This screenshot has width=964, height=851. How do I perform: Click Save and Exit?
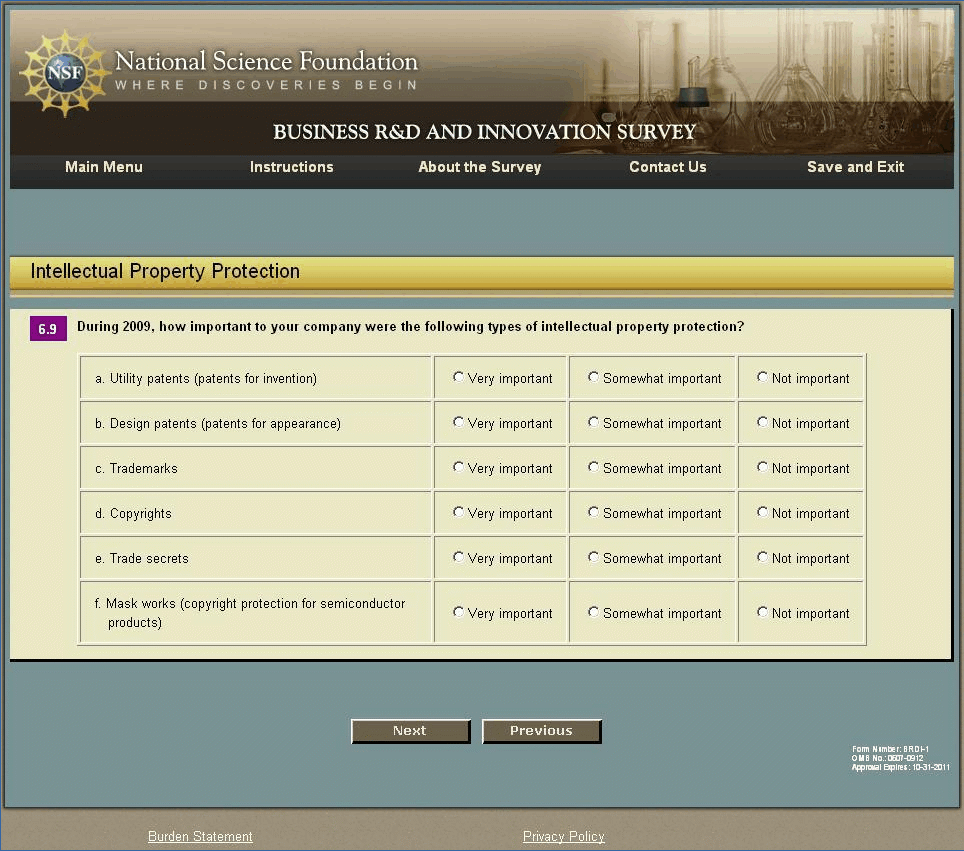tap(855, 167)
